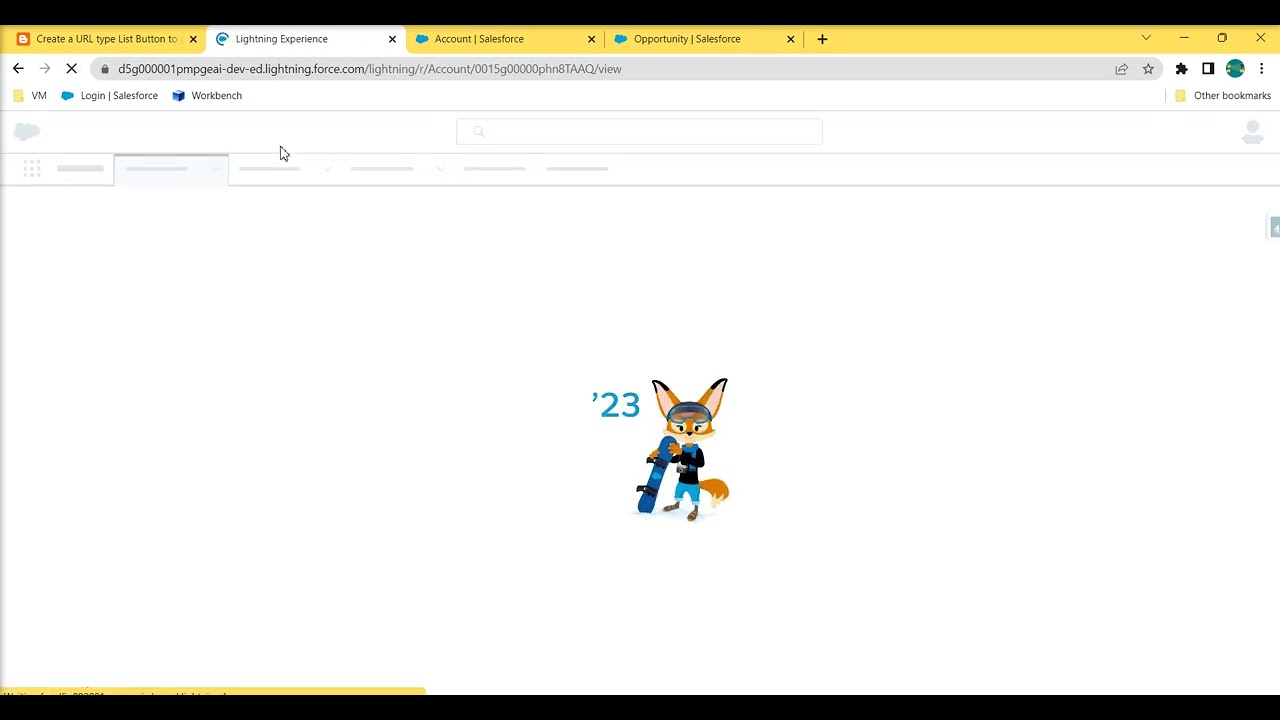Expand the utility panel tab on right edge
The height and width of the screenshot is (720, 1280).
click(x=1274, y=227)
